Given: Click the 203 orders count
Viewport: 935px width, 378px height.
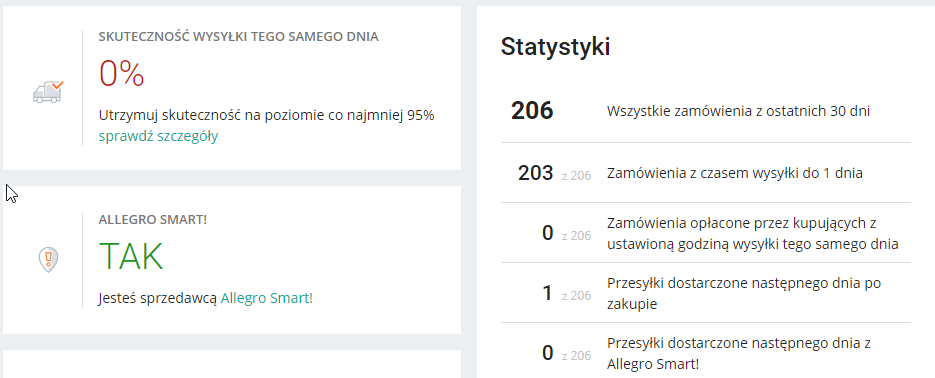Looking at the screenshot, I should (535, 173).
